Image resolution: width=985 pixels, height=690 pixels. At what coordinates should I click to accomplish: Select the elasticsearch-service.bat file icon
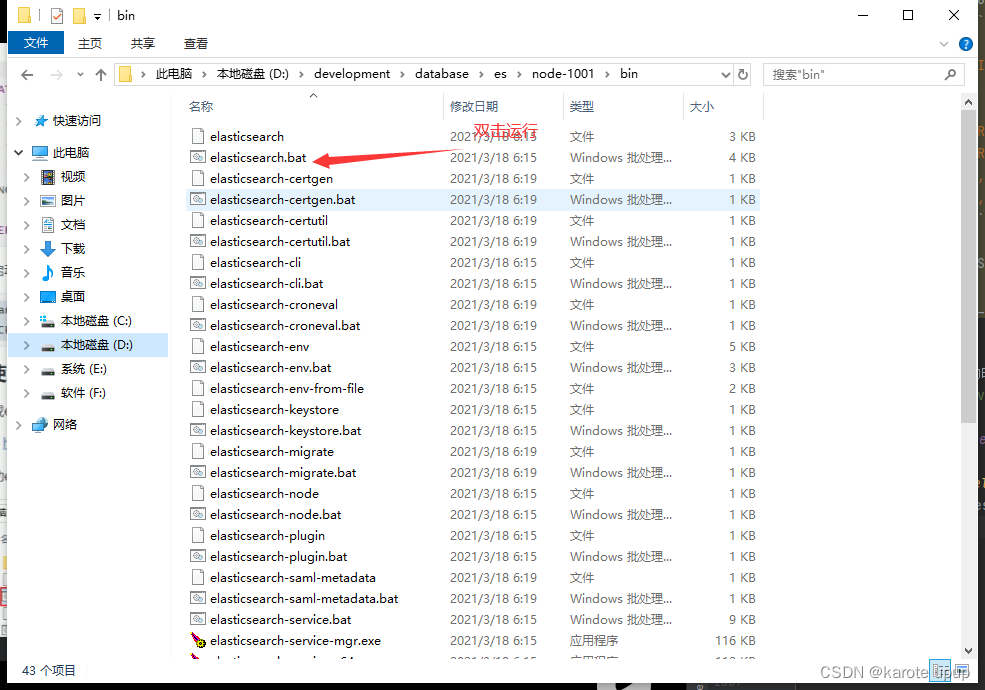point(198,619)
